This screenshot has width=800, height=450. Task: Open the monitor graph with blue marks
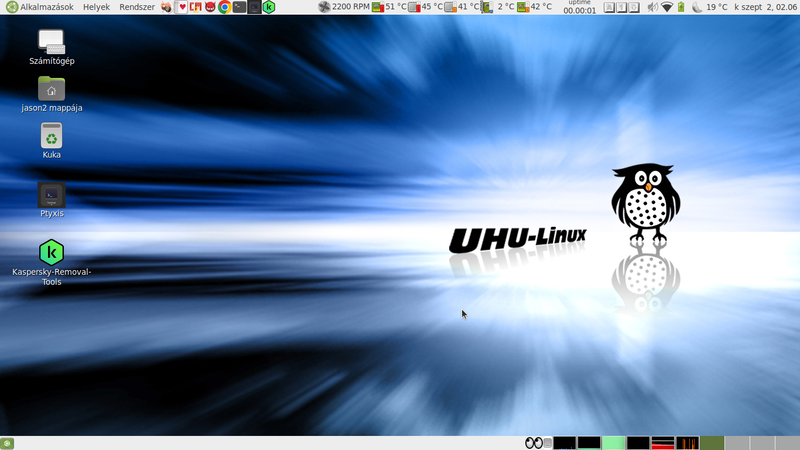pos(564,443)
